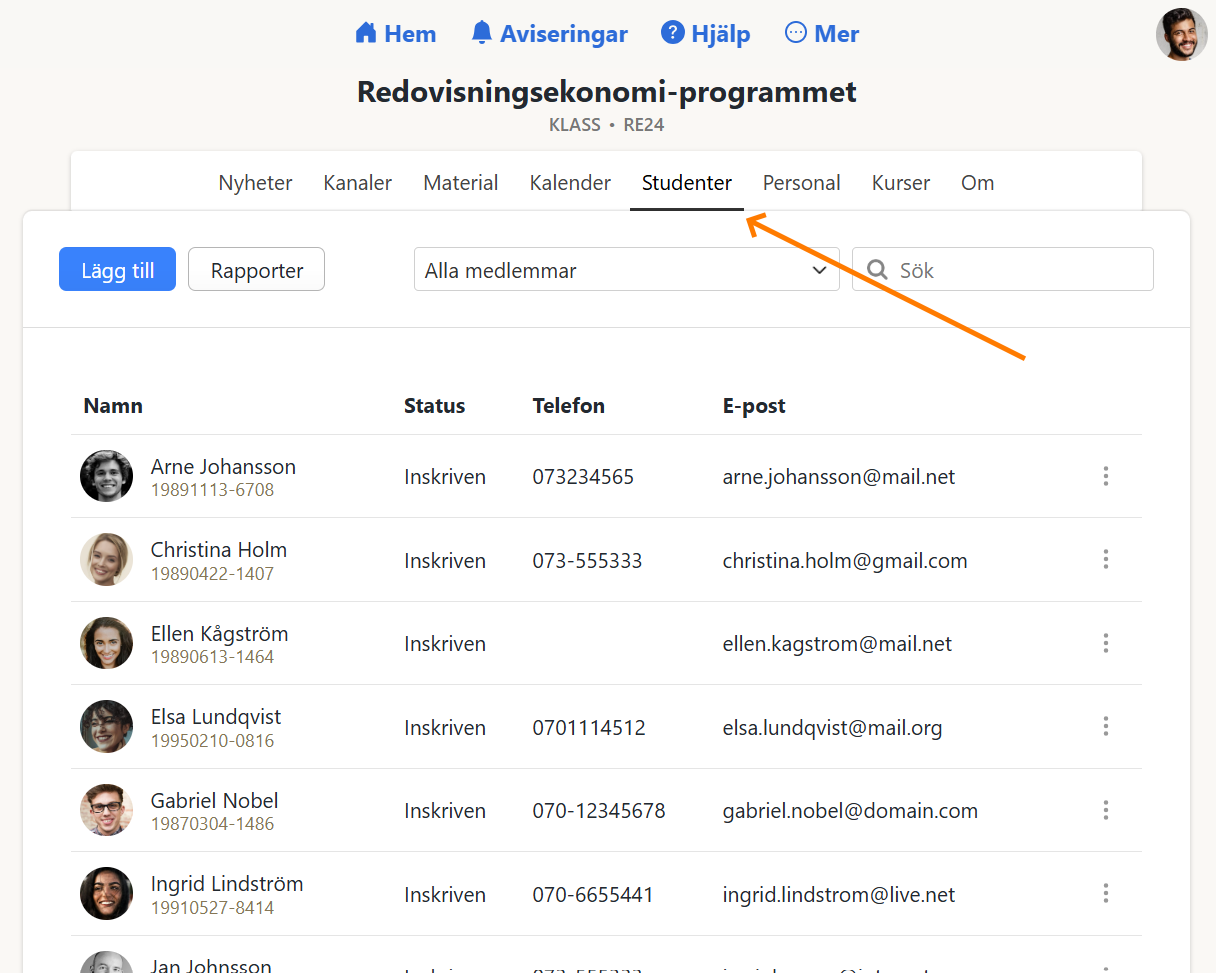Viewport: 1216px width, 973px height.
Task: Click the Hjälp question mark icon
Action: point(672,34)
